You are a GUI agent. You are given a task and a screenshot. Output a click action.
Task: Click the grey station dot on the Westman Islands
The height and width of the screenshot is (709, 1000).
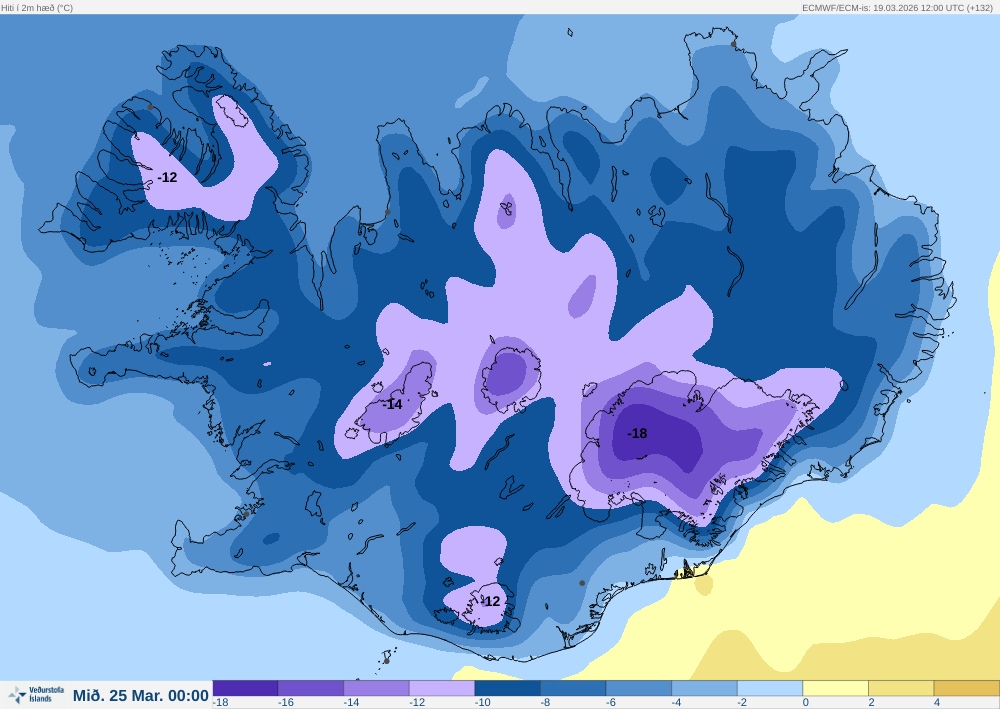(386, 661)
